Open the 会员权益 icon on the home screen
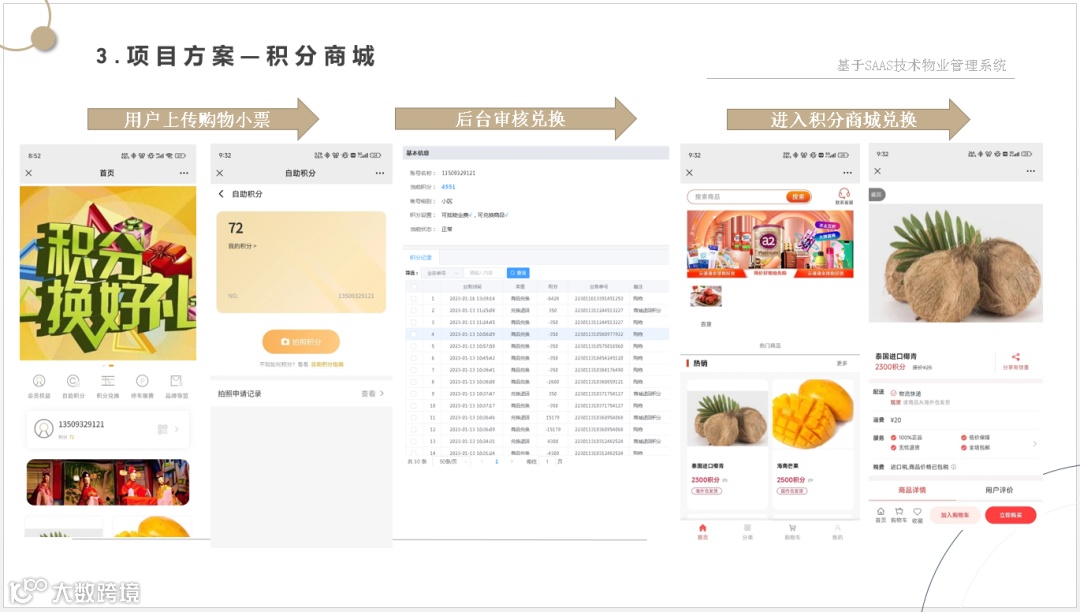Image resolution: width=1080 pixels, height=612 pixels. point(39,381)
